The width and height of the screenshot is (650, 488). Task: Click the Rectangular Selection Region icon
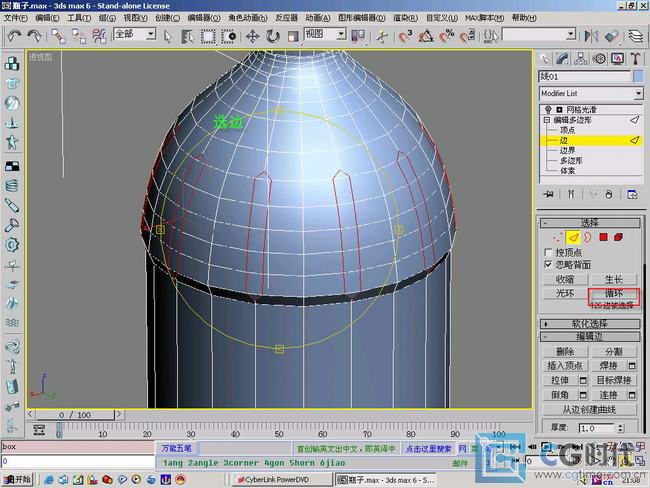(208, 36)
